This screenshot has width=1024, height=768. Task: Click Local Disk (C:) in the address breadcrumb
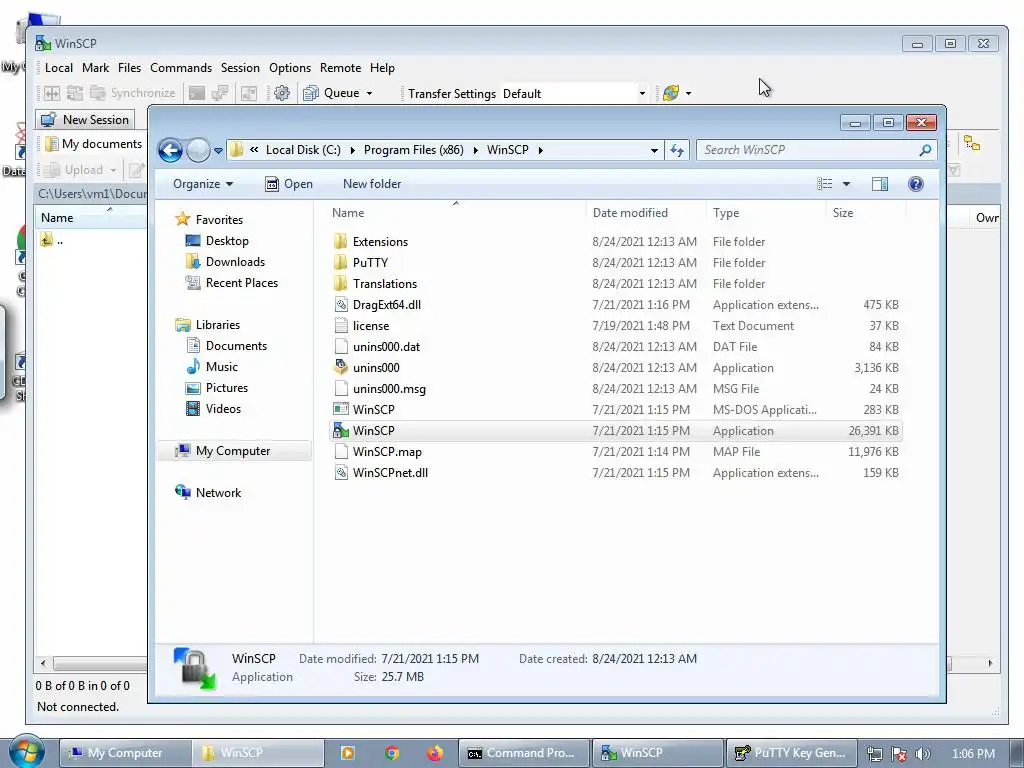[303, 150]
